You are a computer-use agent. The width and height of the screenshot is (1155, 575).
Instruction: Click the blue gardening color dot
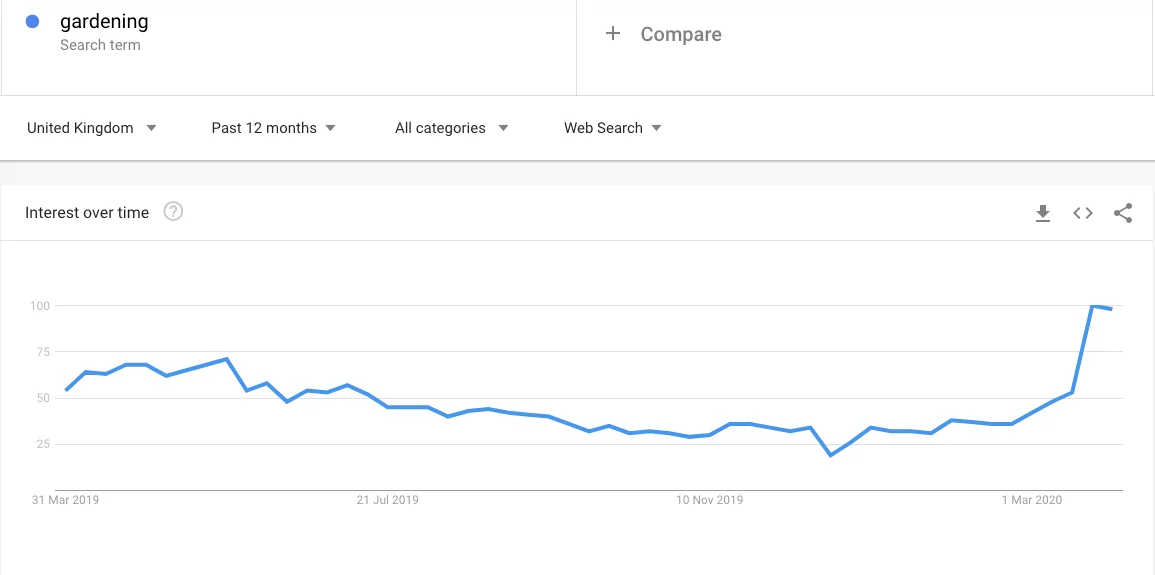[x=32, y=22]
